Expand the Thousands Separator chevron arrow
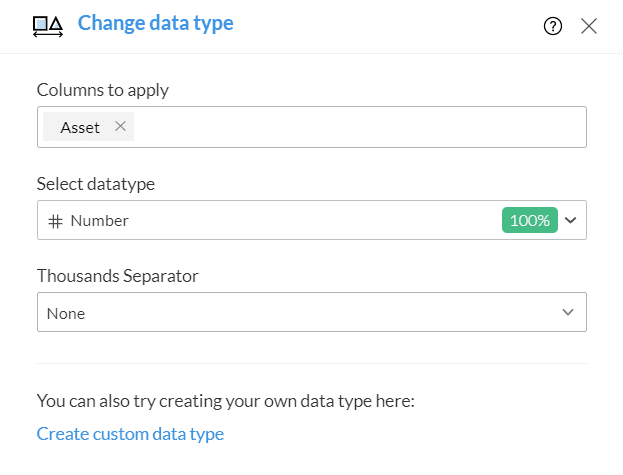The height and width of the screenshot is (475, 623). point(568,313)
